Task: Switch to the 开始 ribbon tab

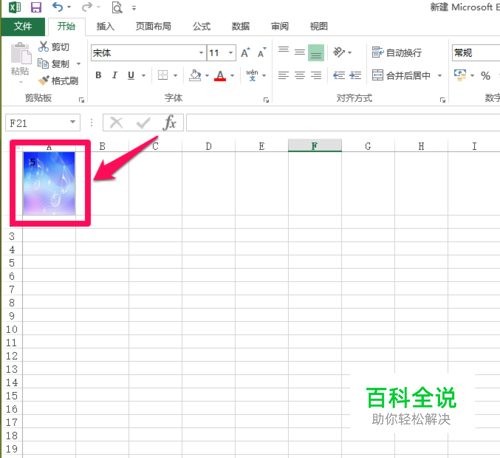Action: [x=66, y=26]
